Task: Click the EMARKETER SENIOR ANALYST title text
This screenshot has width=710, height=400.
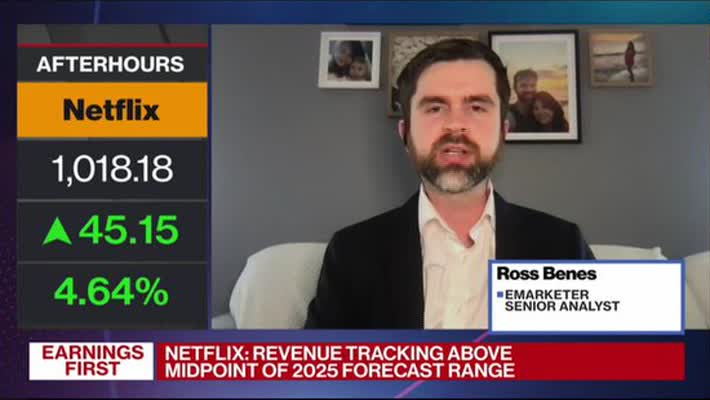Action: point(562,300)
